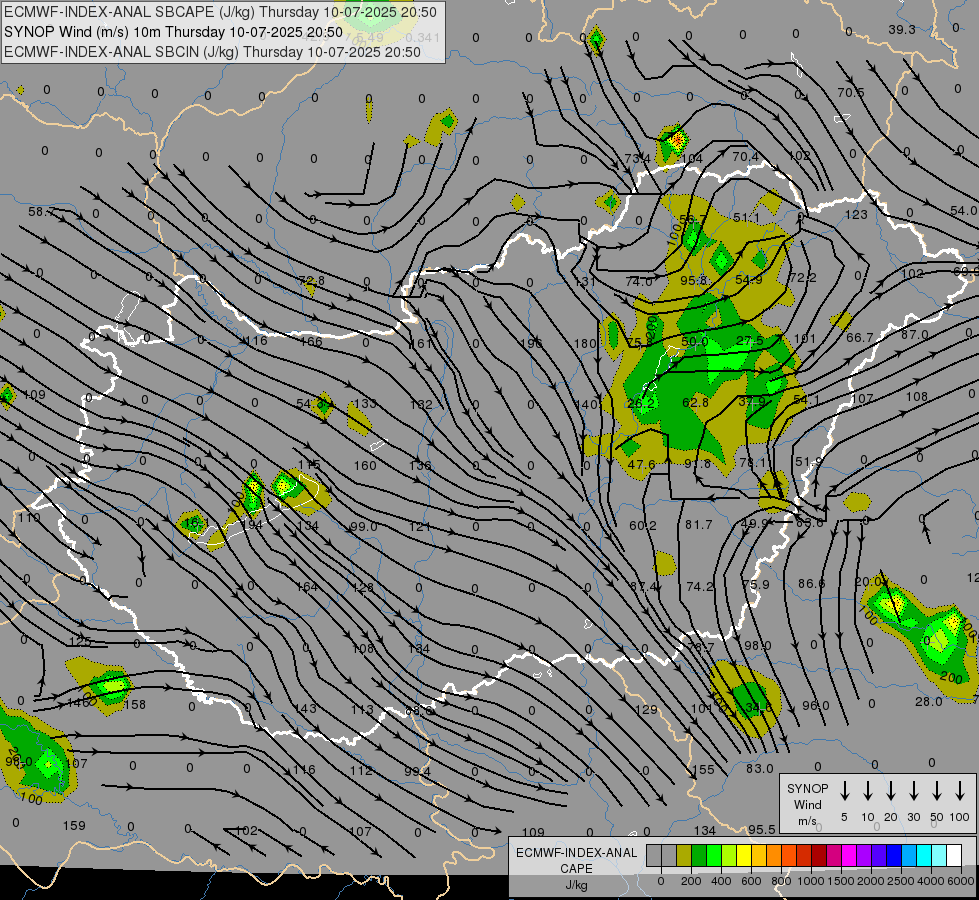Click the 400 tick label on CAPE scale
Viewport: 979px width, 900px height.
721,881
